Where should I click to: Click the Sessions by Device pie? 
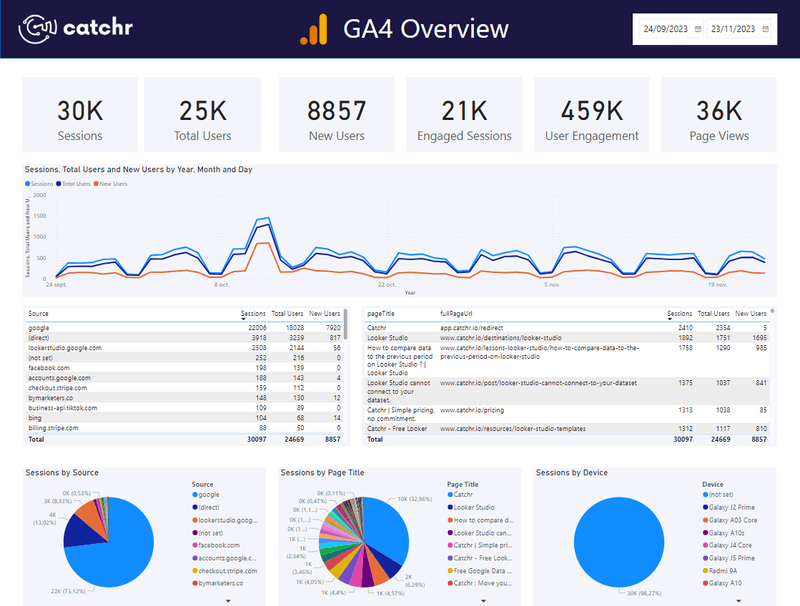click(619, 542)
